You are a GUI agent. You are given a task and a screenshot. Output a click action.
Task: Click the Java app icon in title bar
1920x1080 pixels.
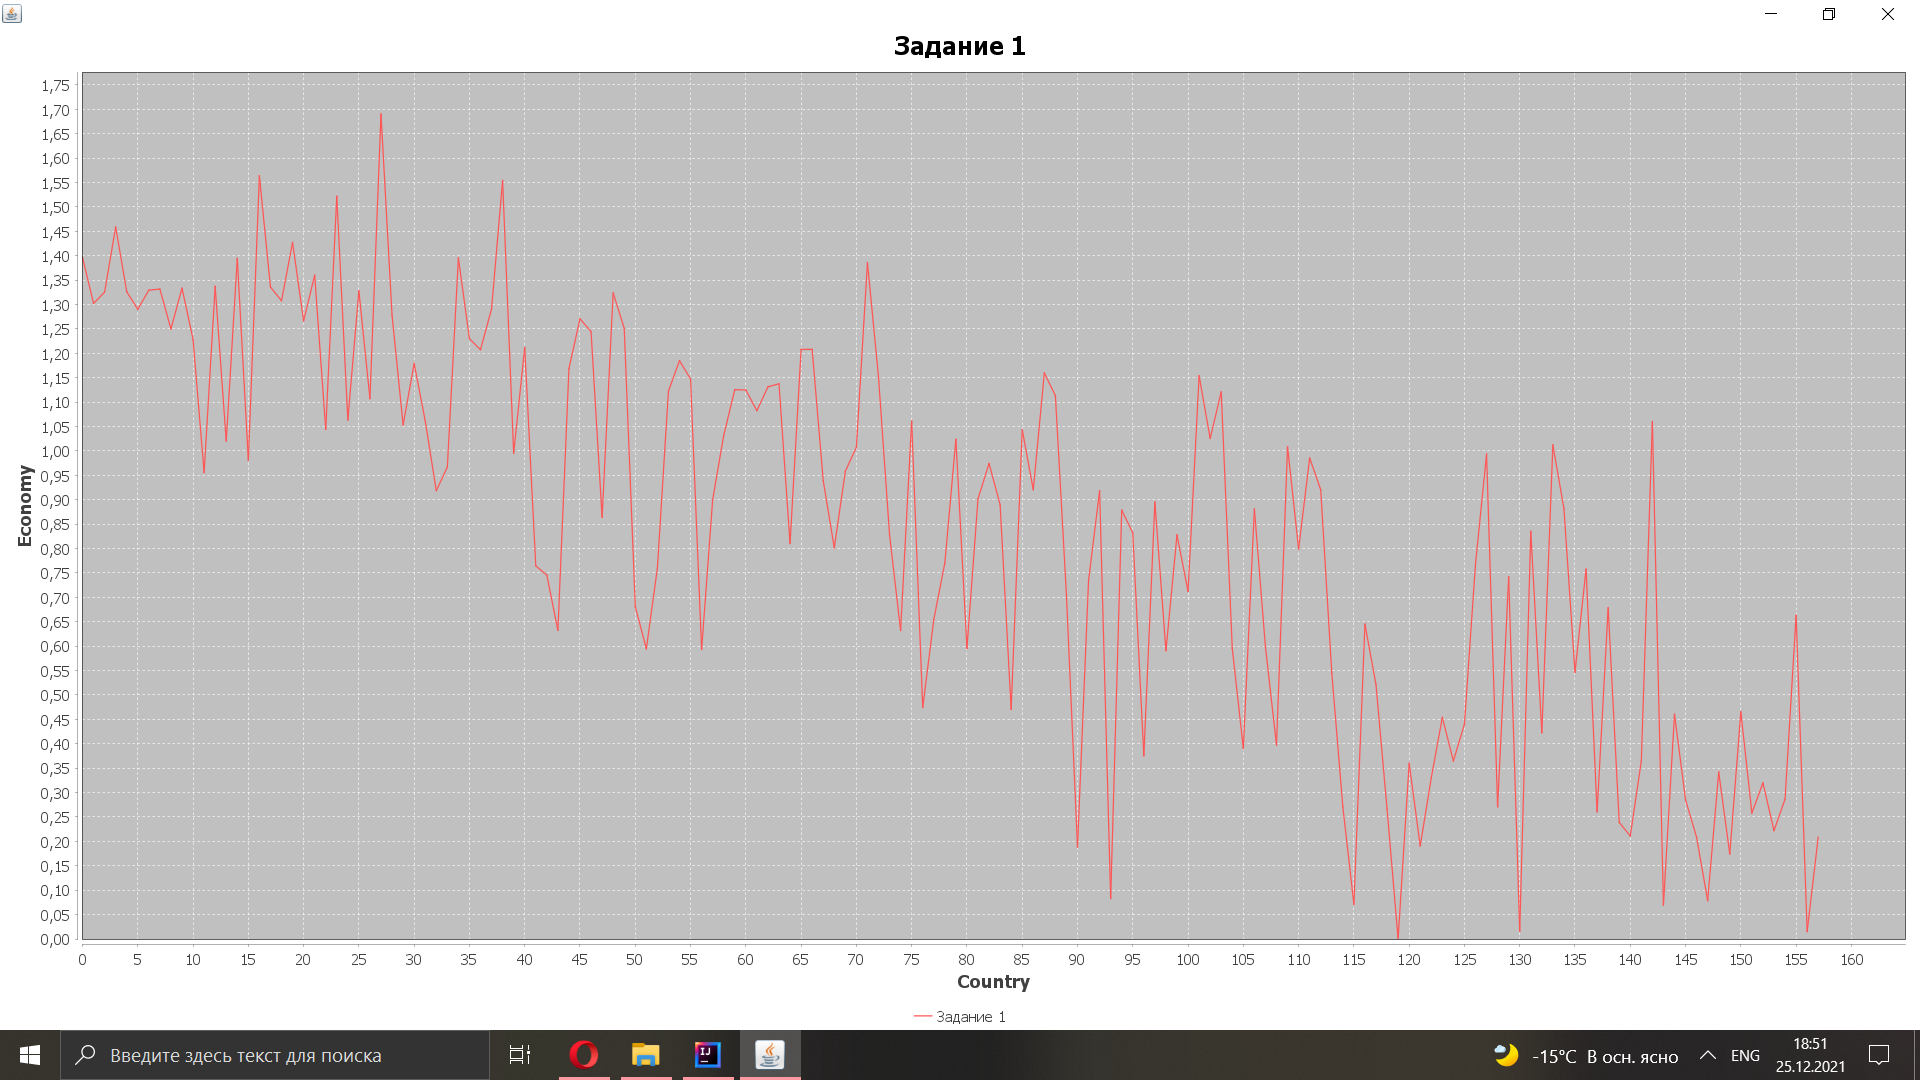12,14
